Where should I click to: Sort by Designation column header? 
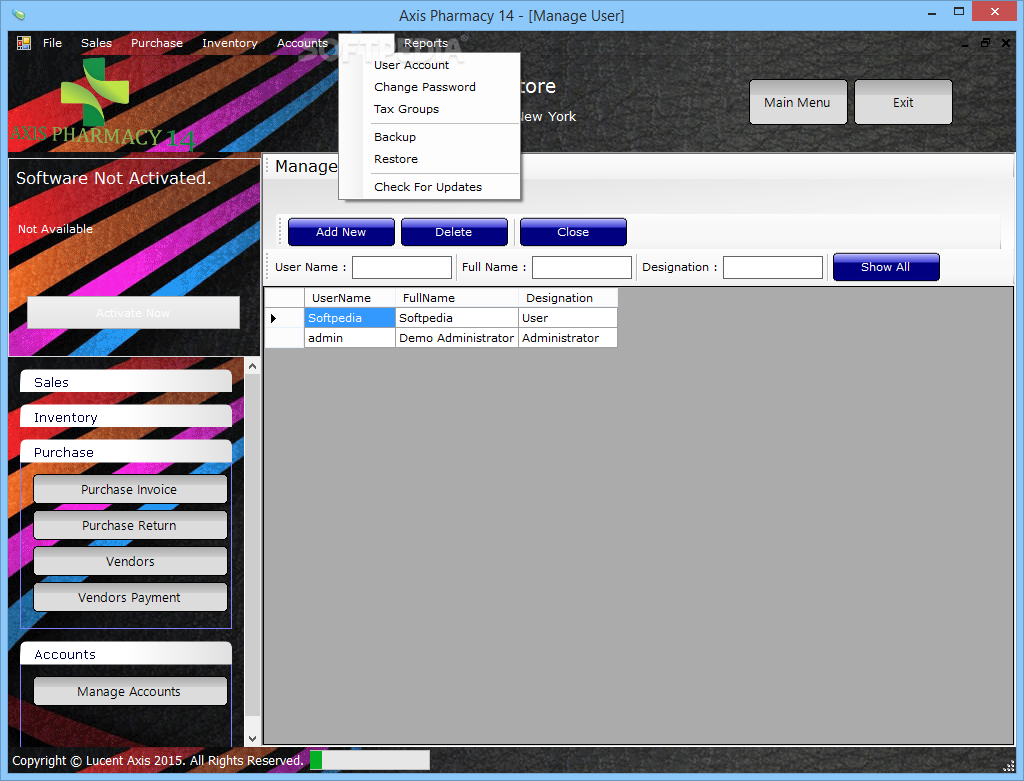pyautogui.click(x=568, y=298)
